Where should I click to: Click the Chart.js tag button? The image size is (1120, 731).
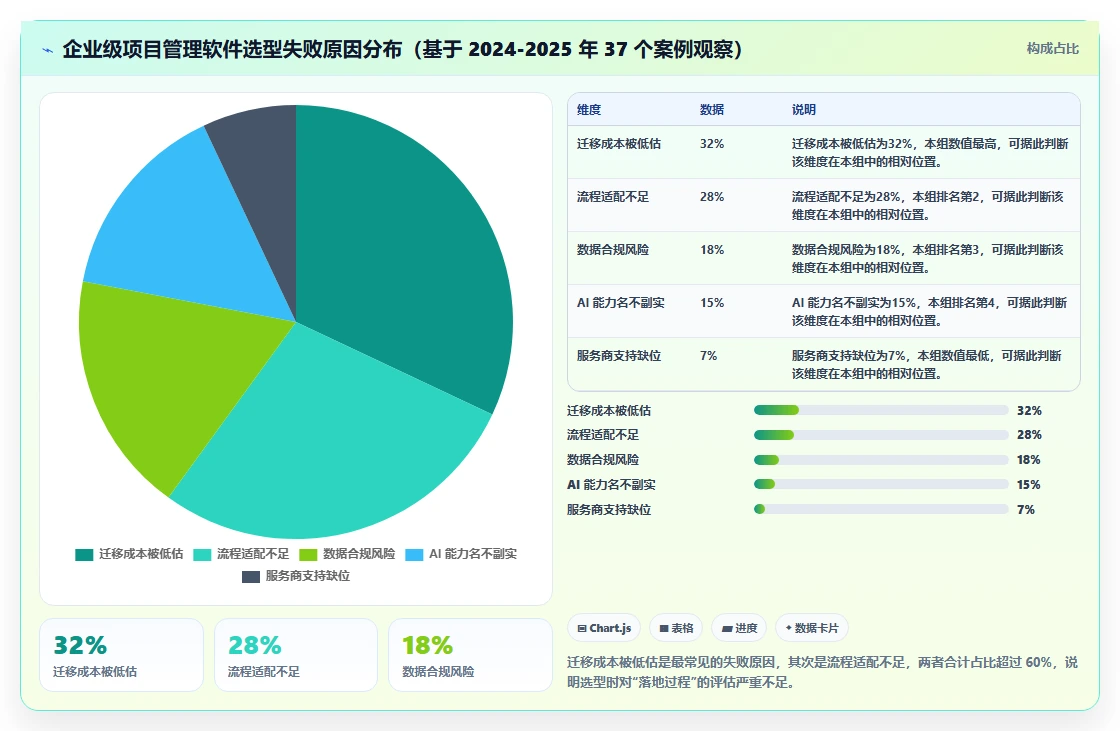[x=604, y=628]
